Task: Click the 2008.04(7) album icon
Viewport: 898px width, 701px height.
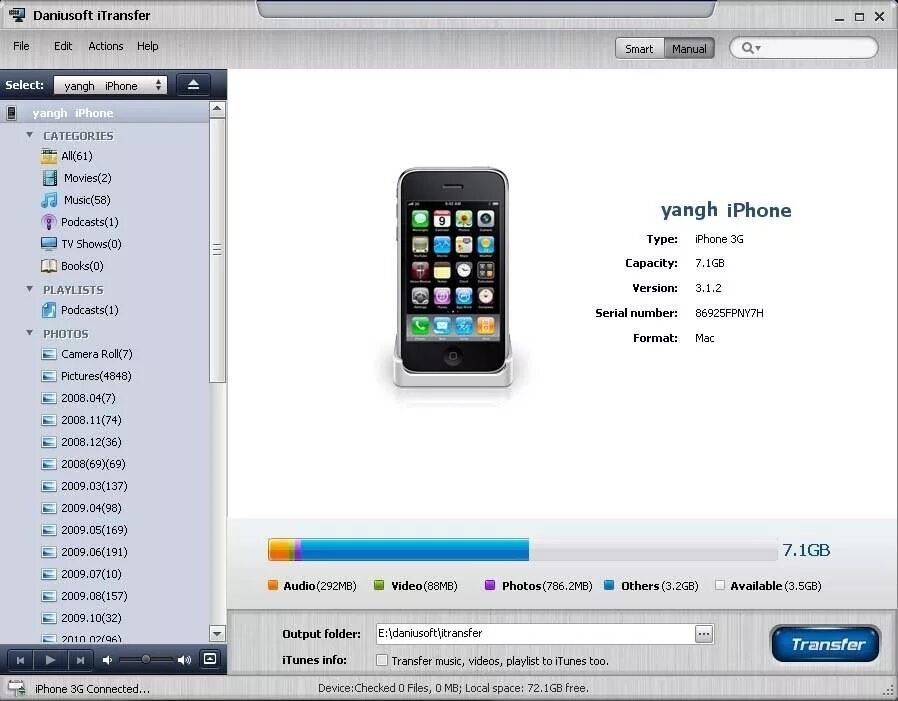Action: [x=49, y=398]
